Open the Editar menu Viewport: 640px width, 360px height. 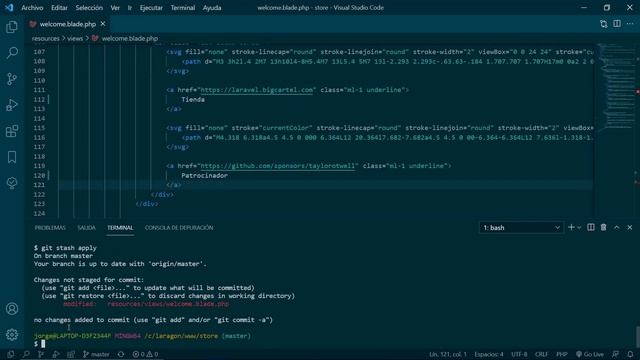[59, 8]
